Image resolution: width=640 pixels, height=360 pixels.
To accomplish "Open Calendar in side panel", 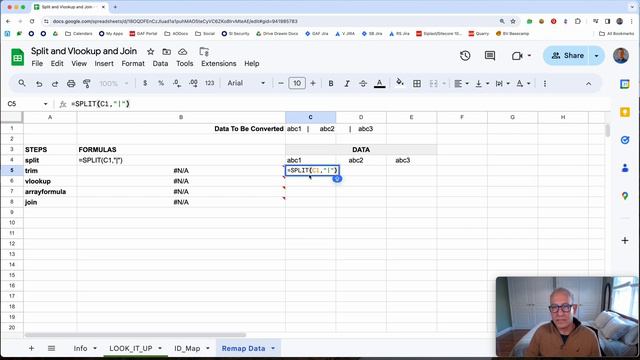I will click(625, 84).
